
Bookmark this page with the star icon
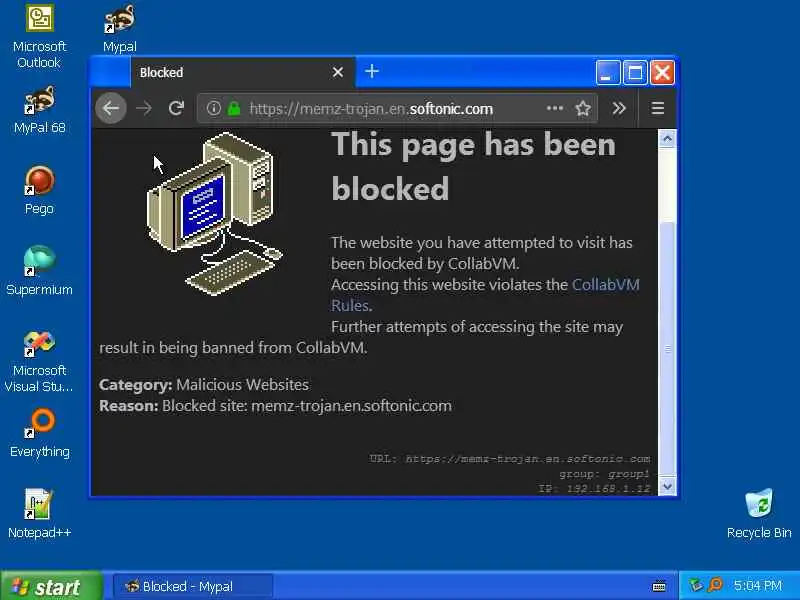pyautogui.click(x=583, y=108)
